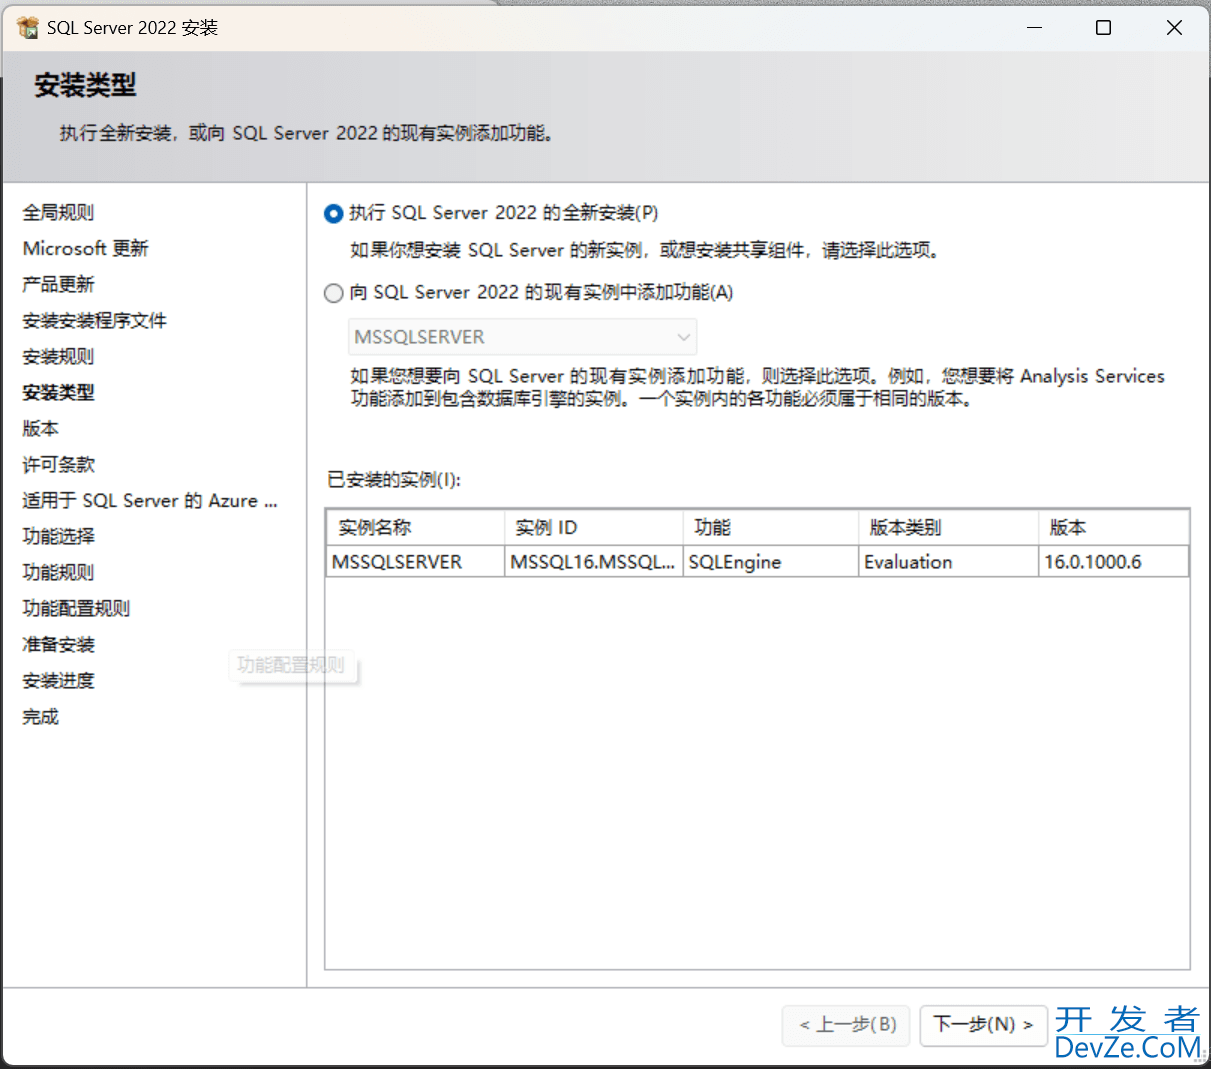Image resolution: width=1211 pixels, height=1069 pixels.
Task: Select the MSSQLSERVER instance name cell
Action: coord(415,562)
